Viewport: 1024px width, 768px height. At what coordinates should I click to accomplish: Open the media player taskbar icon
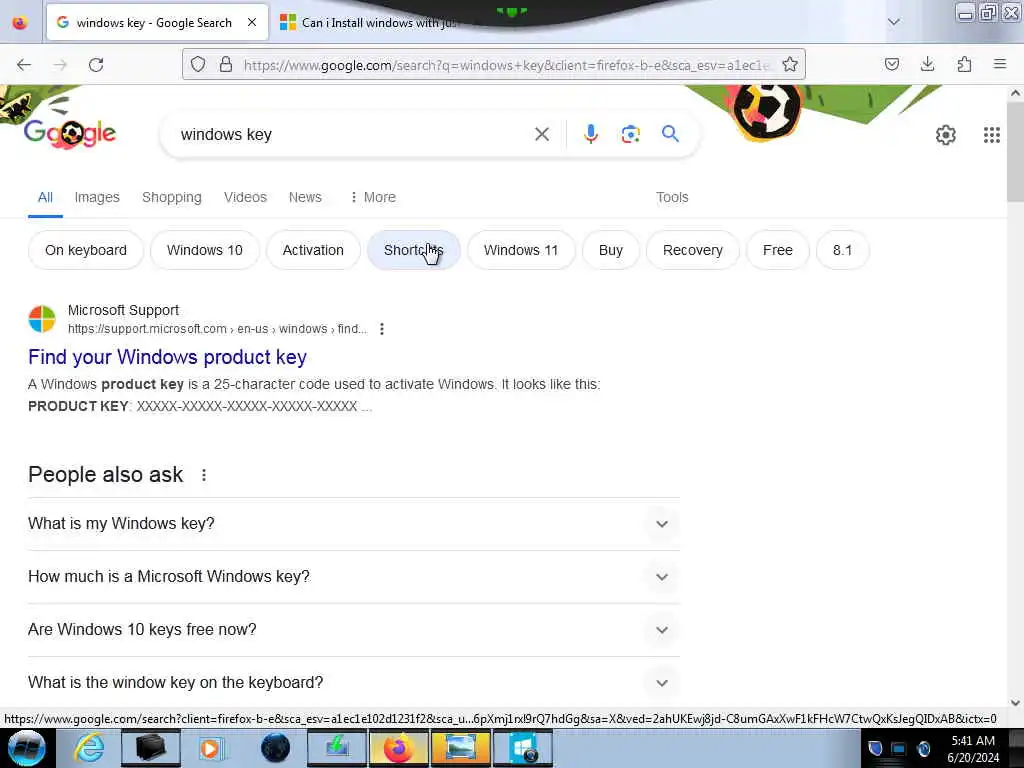210,748
